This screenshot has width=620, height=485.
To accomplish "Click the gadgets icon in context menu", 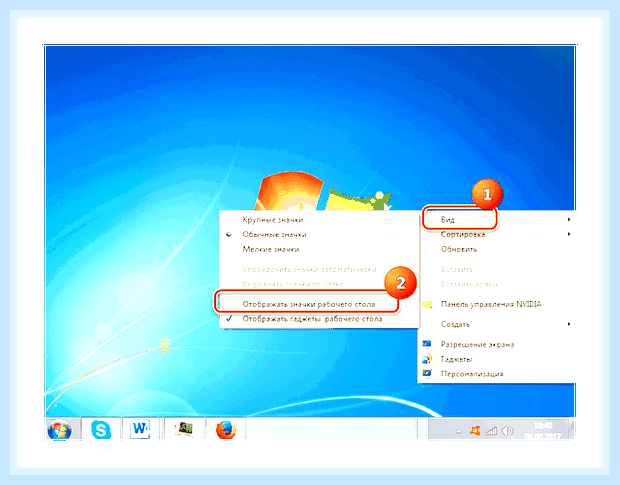I will click(x=427, y=359).
